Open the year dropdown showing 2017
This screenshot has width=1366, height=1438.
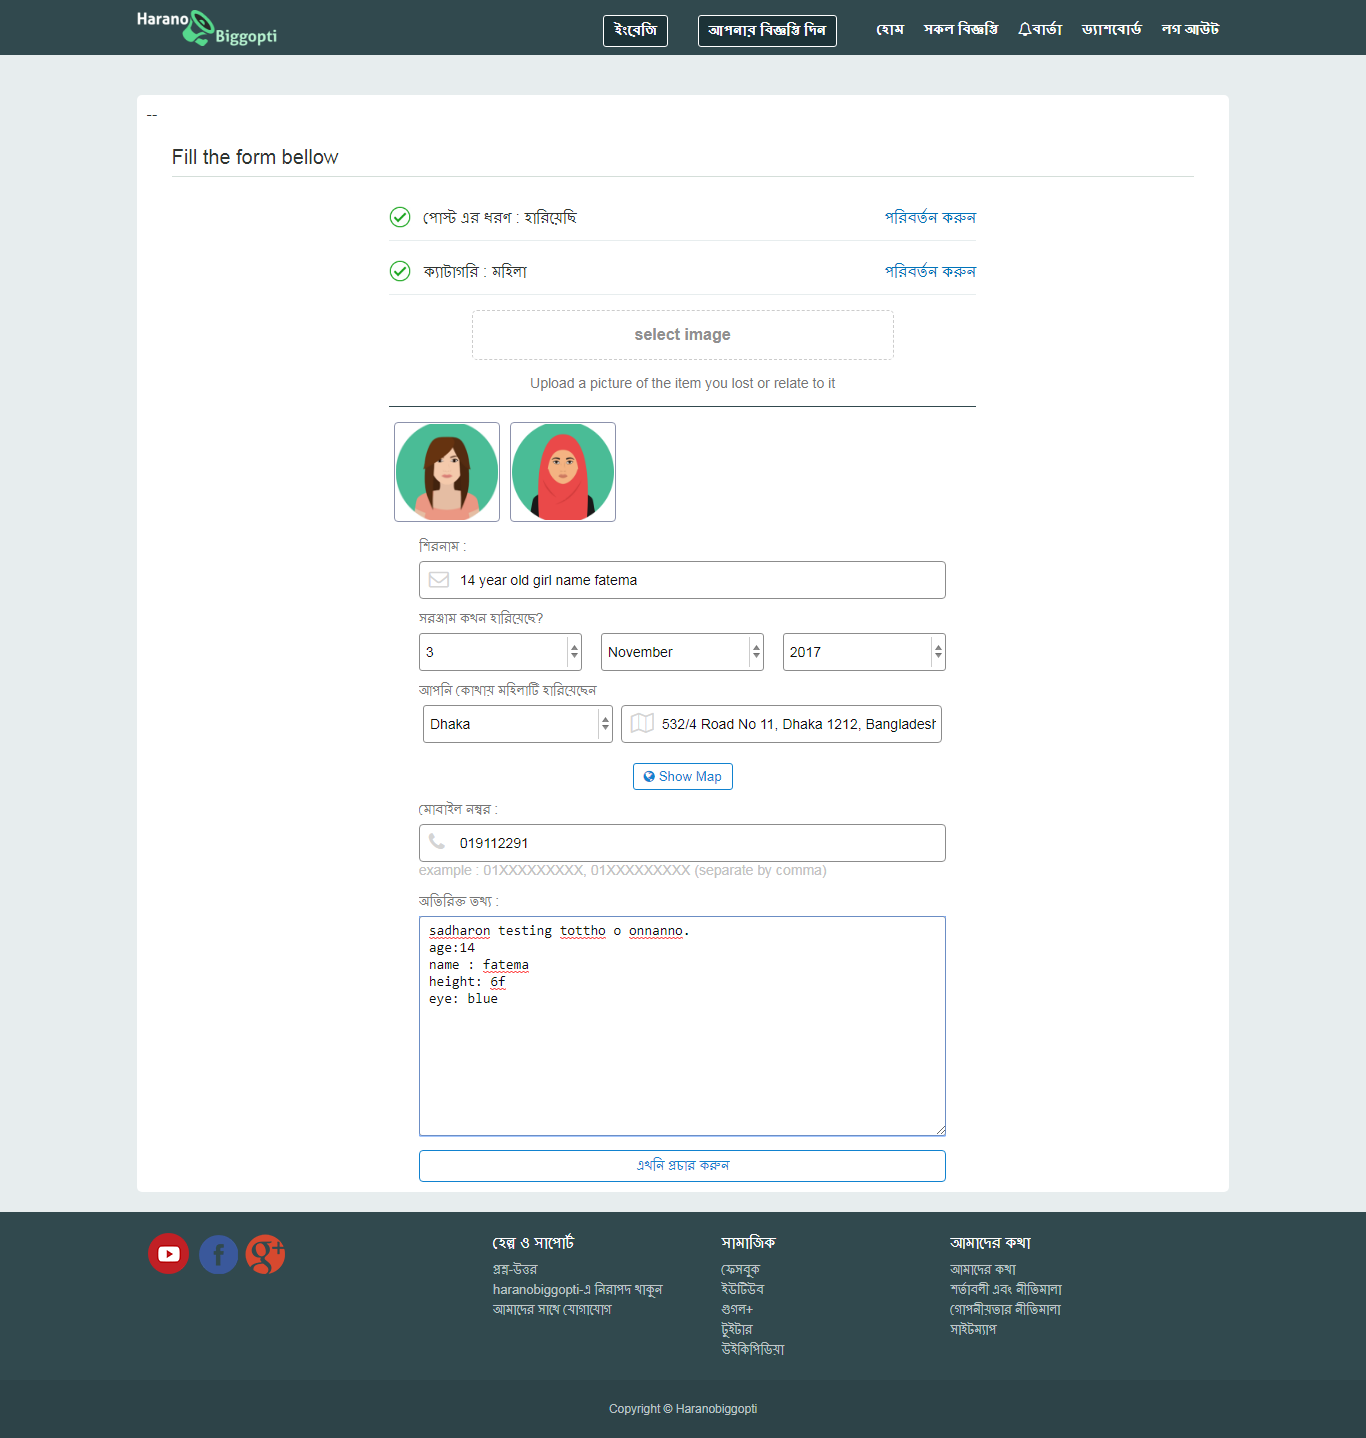point(864,652)
